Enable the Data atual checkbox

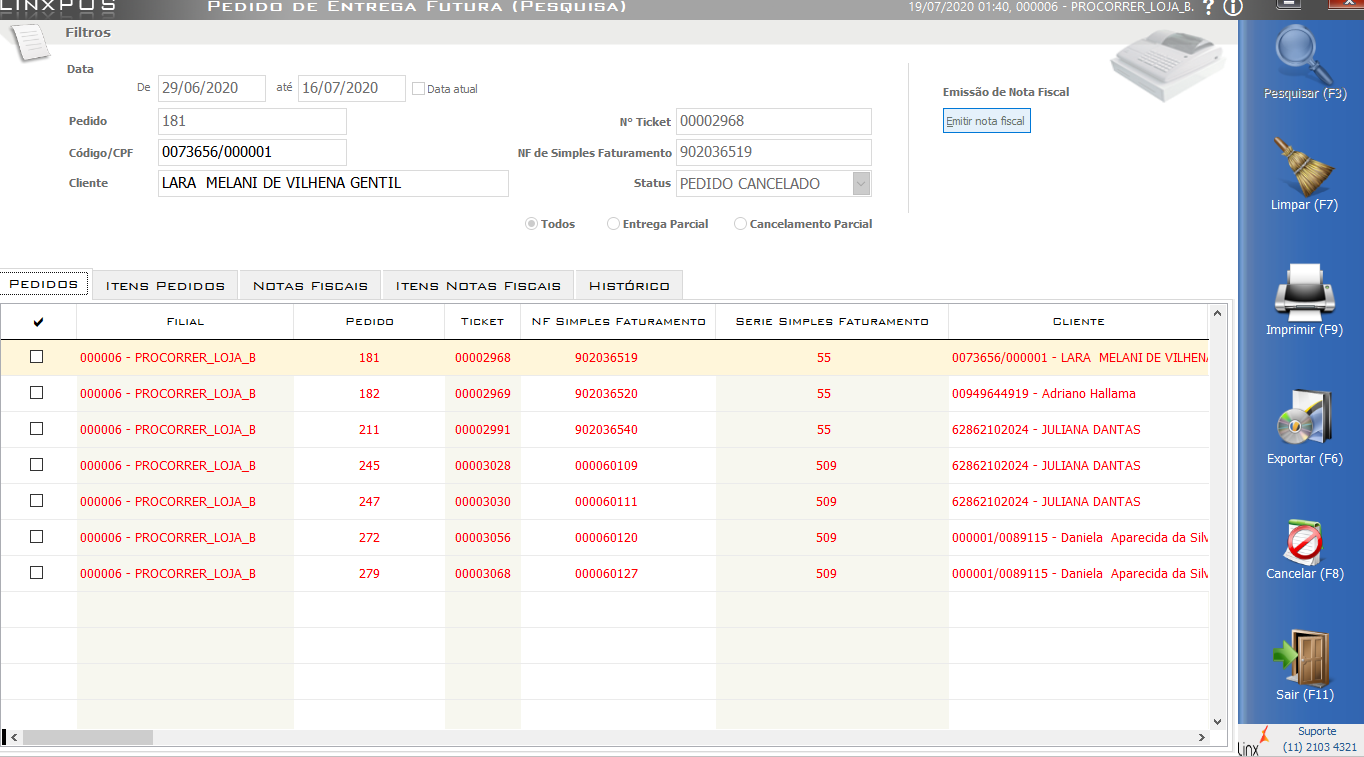coord(419,89)
